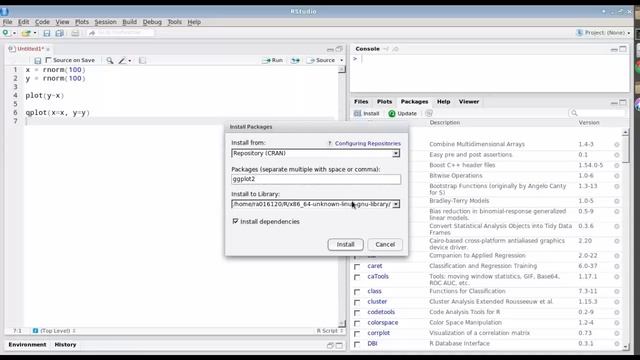640x360 pixels.
Task: Click the Print icon in main toolbar
Action: point(75,33)
